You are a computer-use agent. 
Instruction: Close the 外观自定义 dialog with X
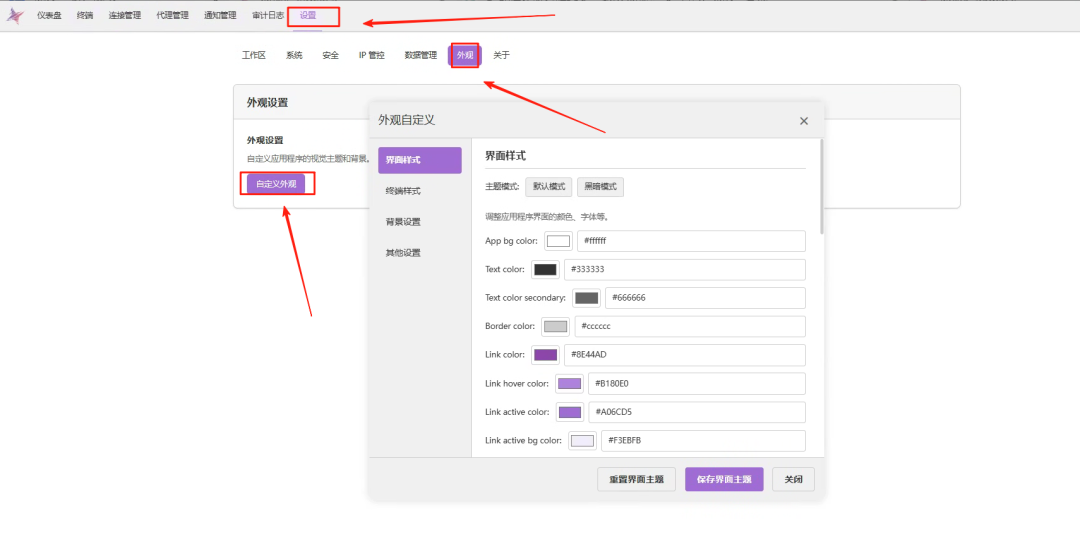pos(803,121)
